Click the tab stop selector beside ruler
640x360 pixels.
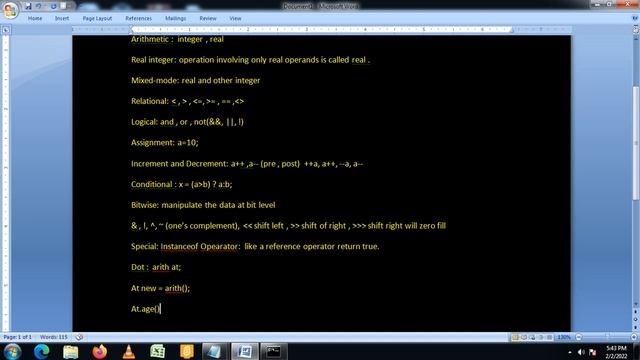pyautogui.click(x=6, y=30)
